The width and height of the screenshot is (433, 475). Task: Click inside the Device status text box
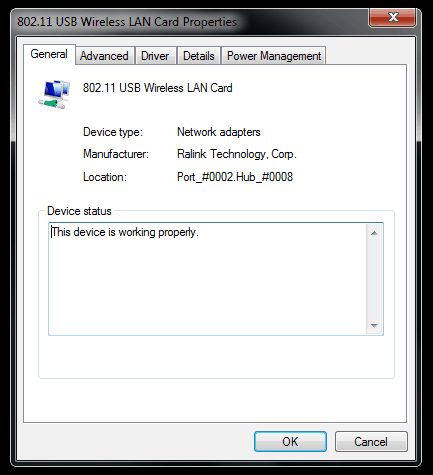pyautogui.click(x=207, y=279)
